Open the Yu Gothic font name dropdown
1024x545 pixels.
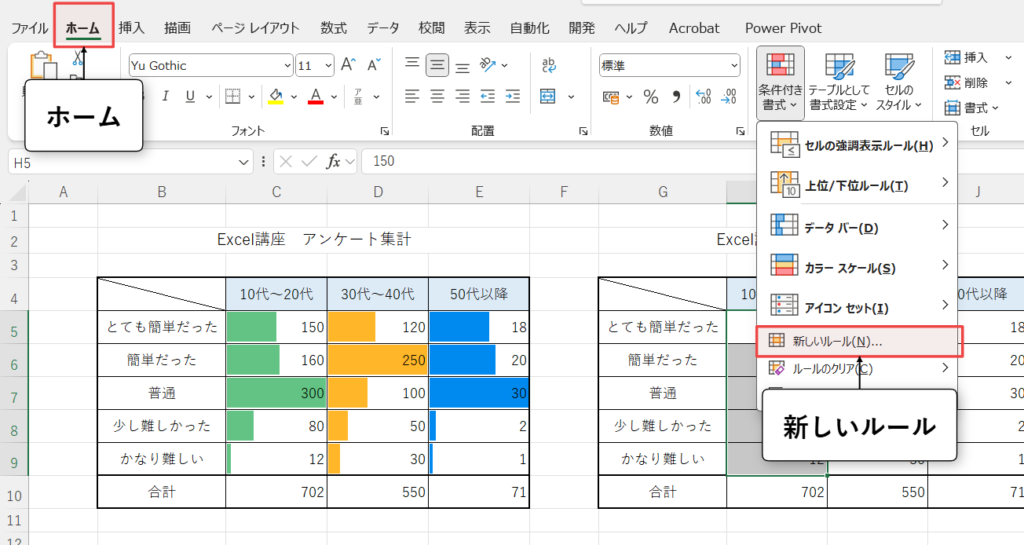pos(285,66)
